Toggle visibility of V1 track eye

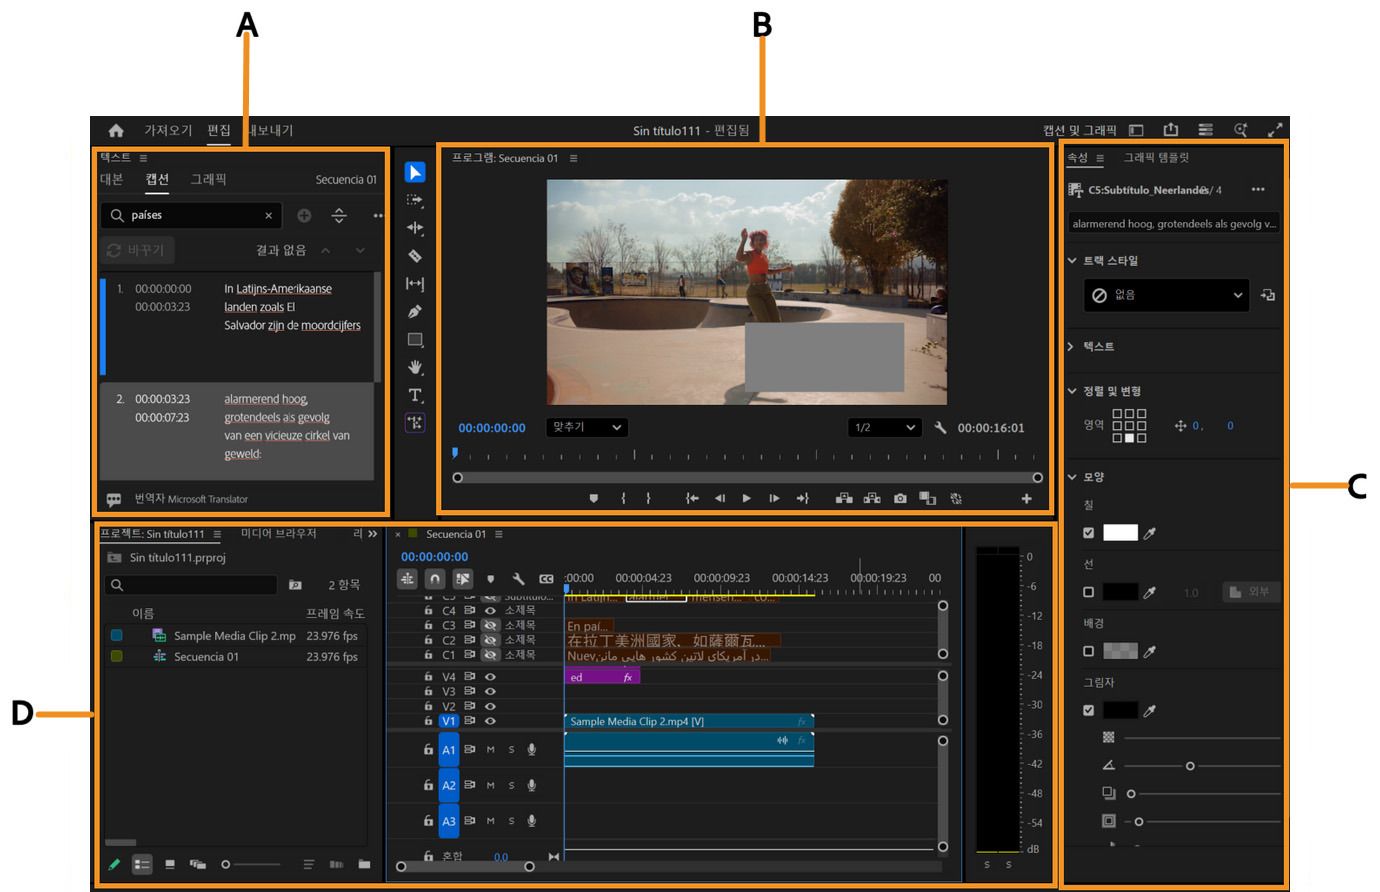[x=490, y=721]
